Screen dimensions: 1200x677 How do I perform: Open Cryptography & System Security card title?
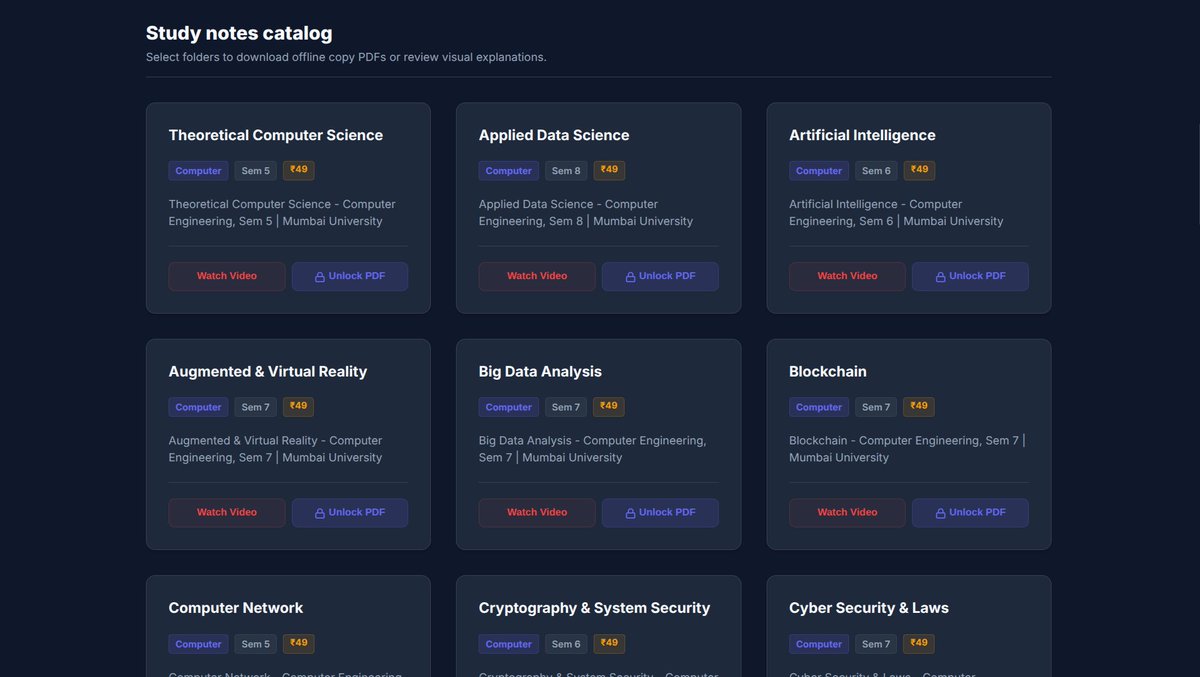[x=594, y=608]
